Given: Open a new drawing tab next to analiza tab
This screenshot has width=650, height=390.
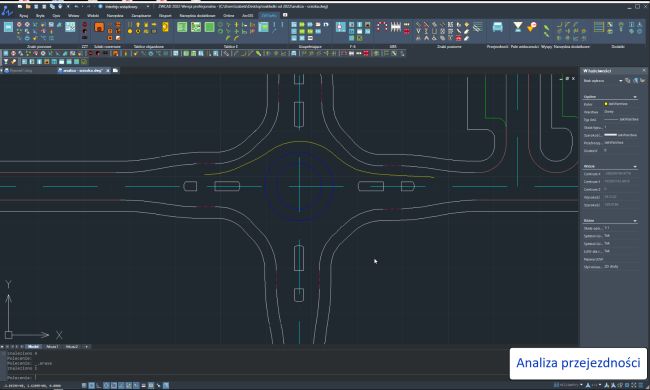Looking at the screenshot, I should coord(116,70).
